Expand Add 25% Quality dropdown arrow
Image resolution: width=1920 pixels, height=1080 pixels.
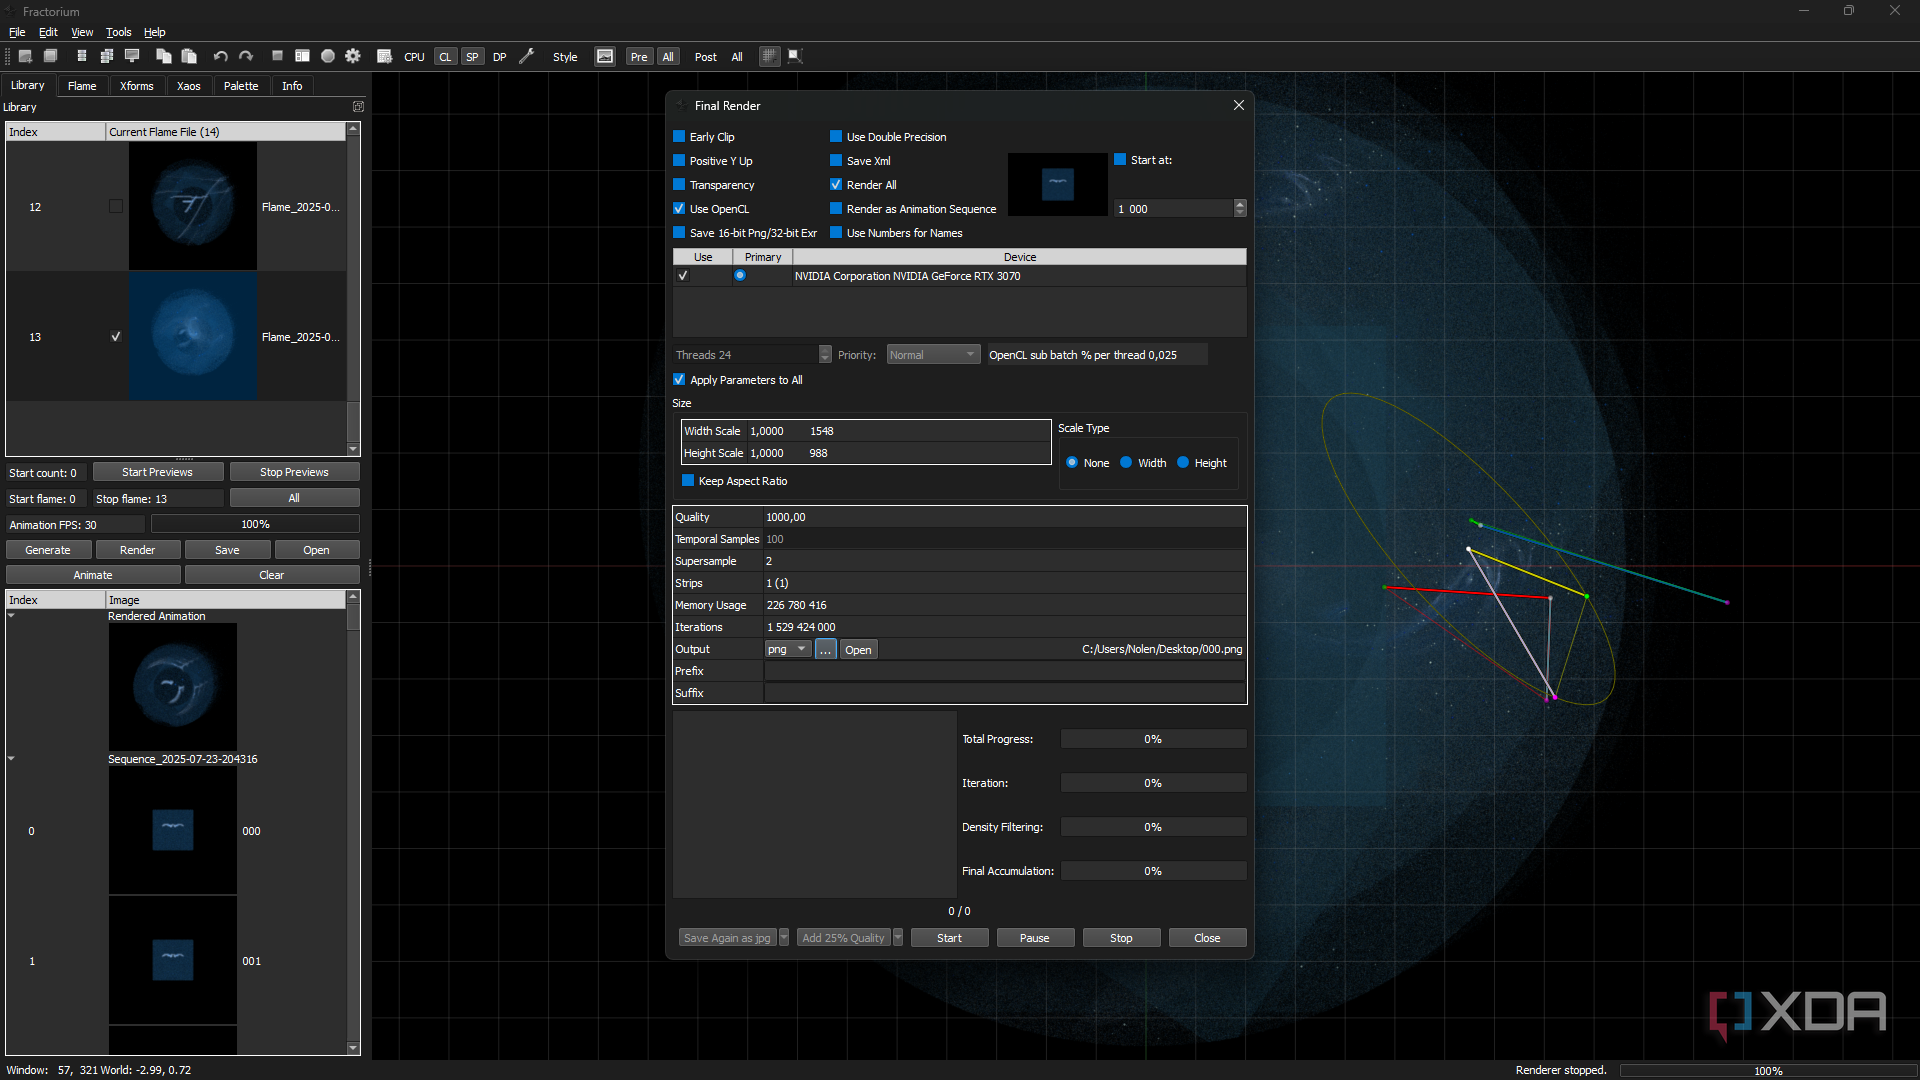click(x=898, y=938)
